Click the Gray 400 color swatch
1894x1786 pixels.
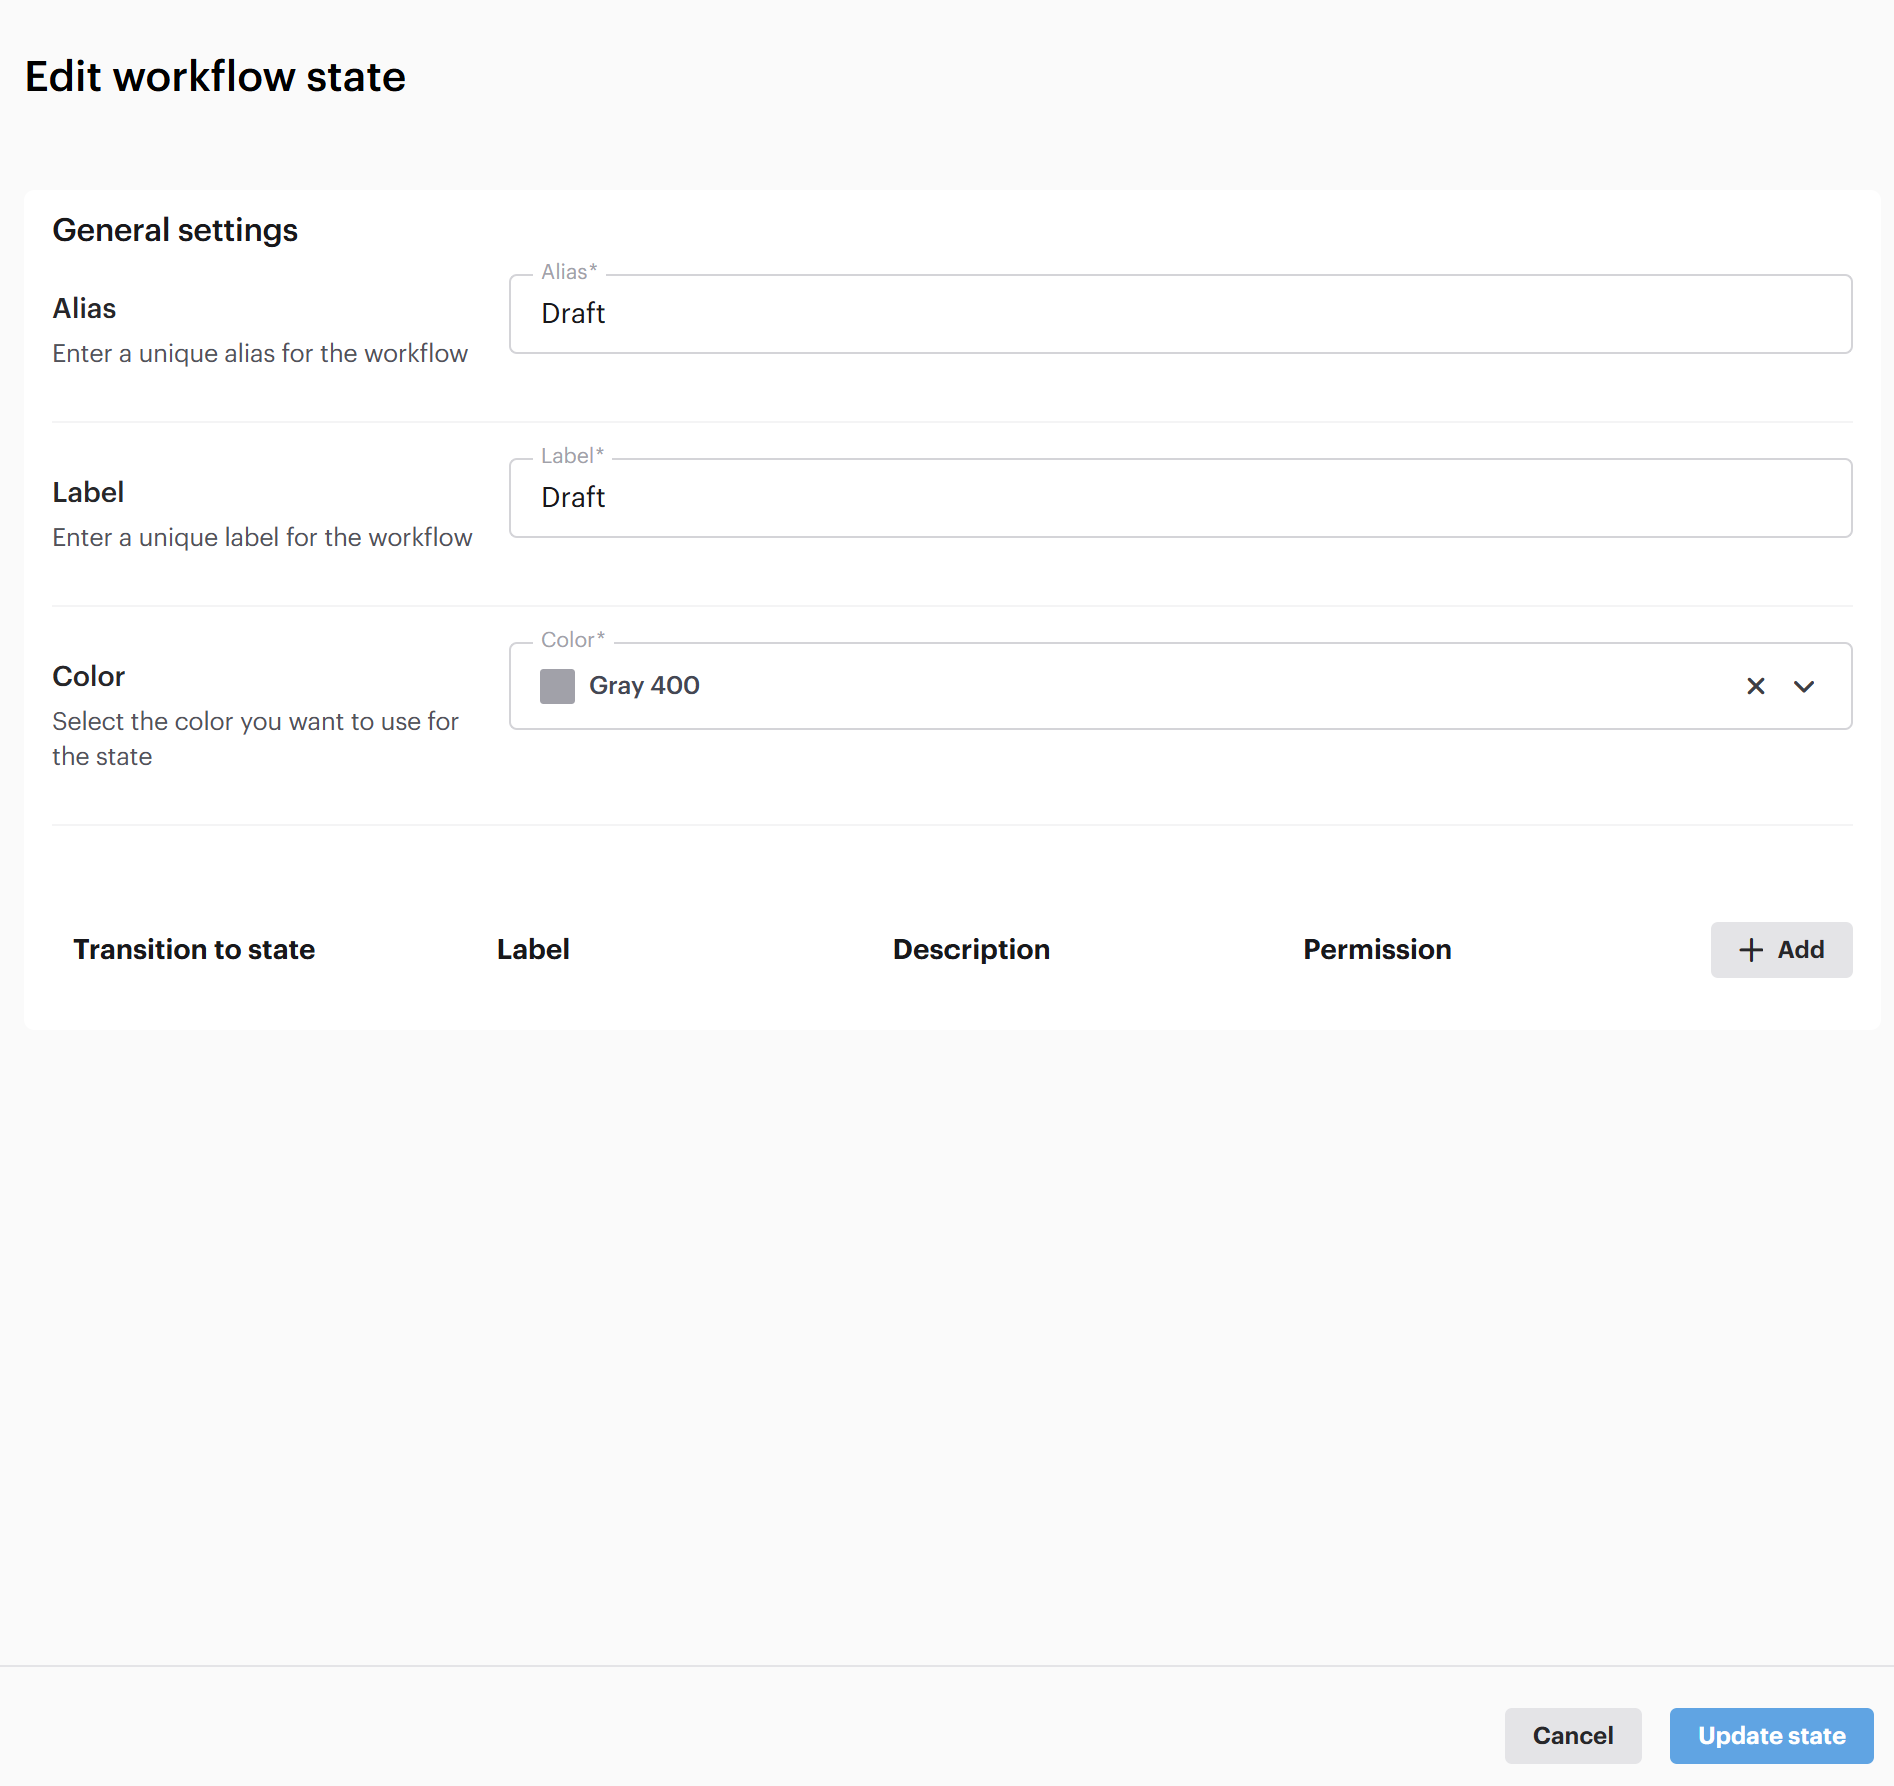(557, 686)
